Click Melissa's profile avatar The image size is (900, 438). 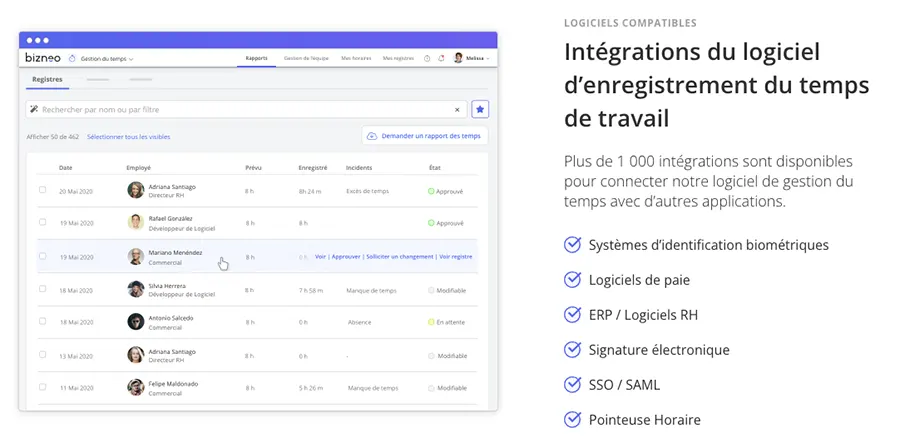[458, 58]
